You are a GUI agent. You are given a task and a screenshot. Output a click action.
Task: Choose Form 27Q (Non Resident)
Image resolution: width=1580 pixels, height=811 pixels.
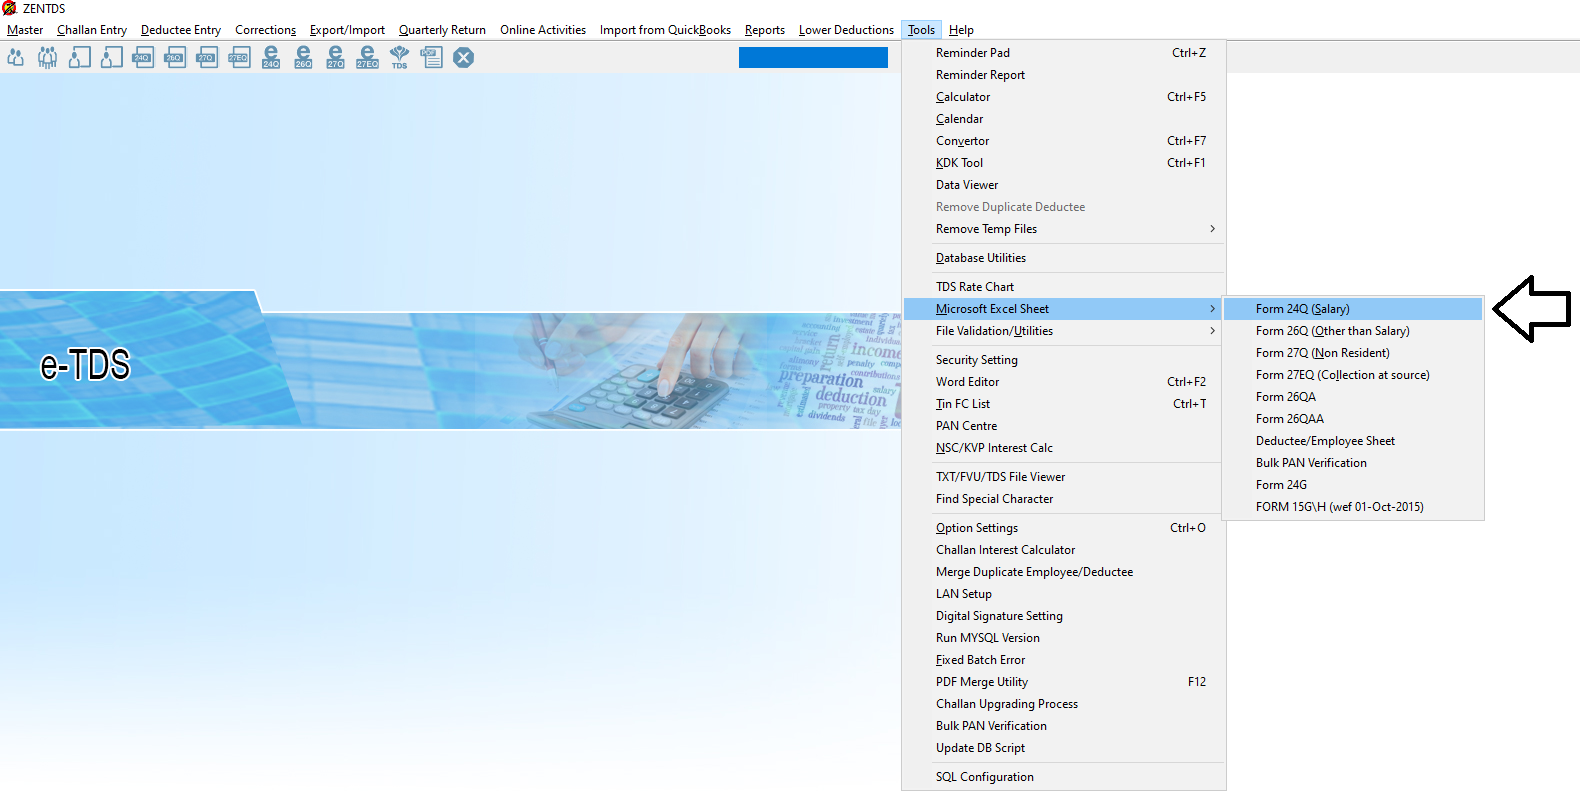1353,353
